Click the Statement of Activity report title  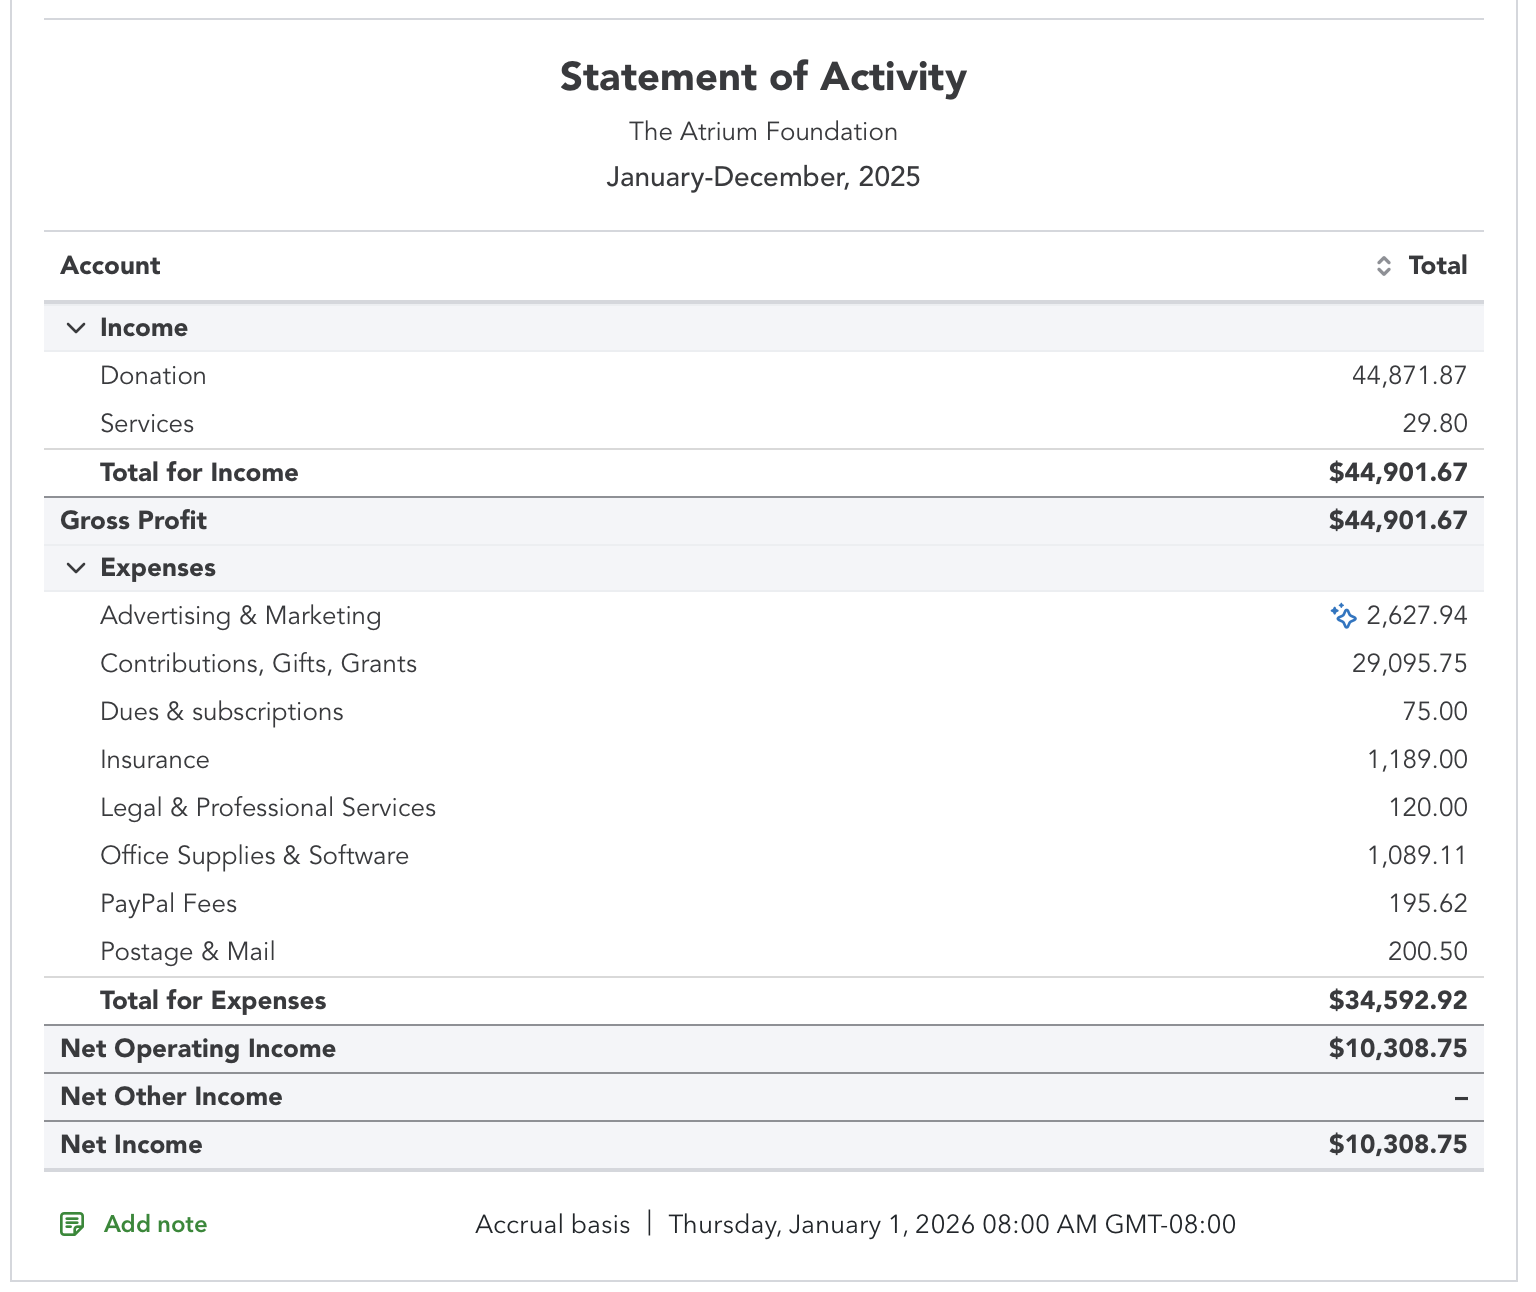763,77
